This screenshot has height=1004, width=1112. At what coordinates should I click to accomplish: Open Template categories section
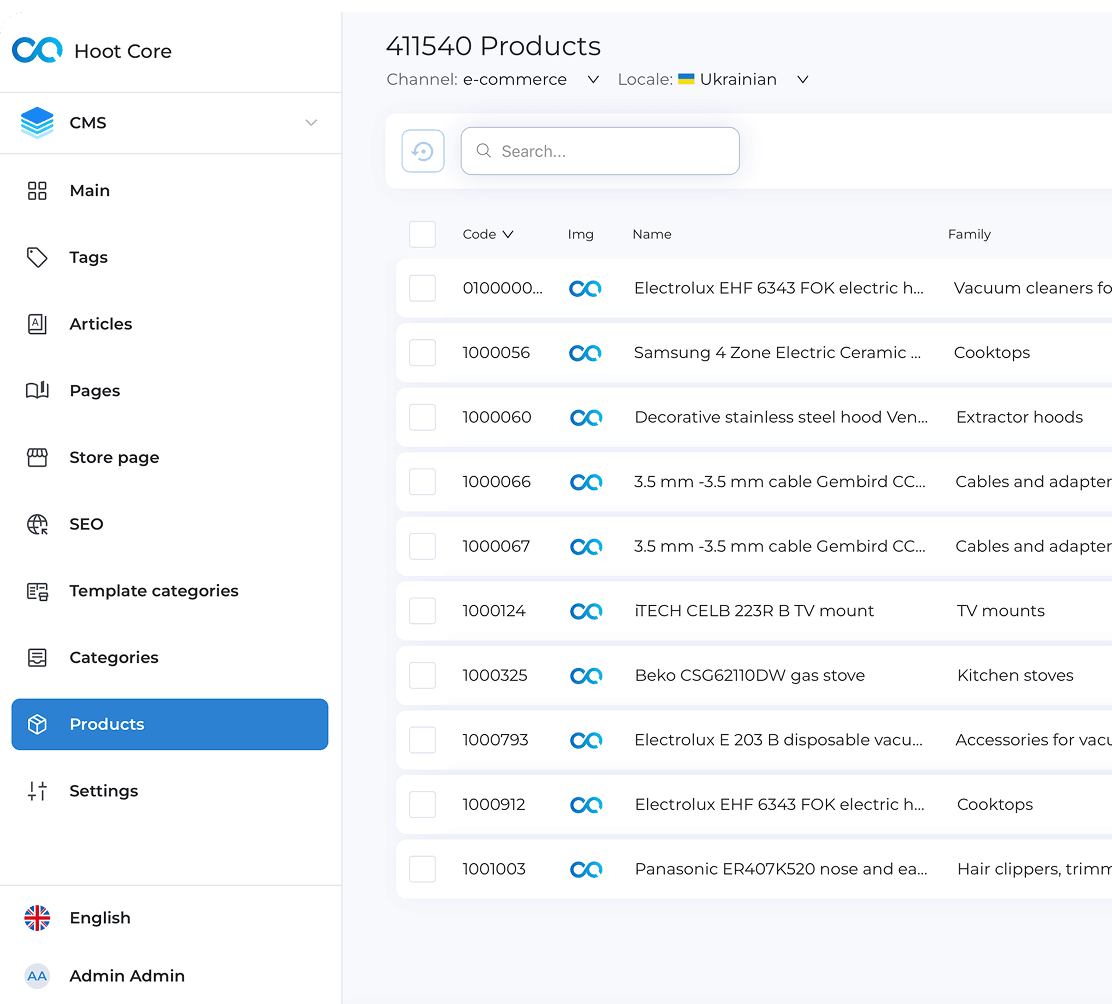(170, 591)
